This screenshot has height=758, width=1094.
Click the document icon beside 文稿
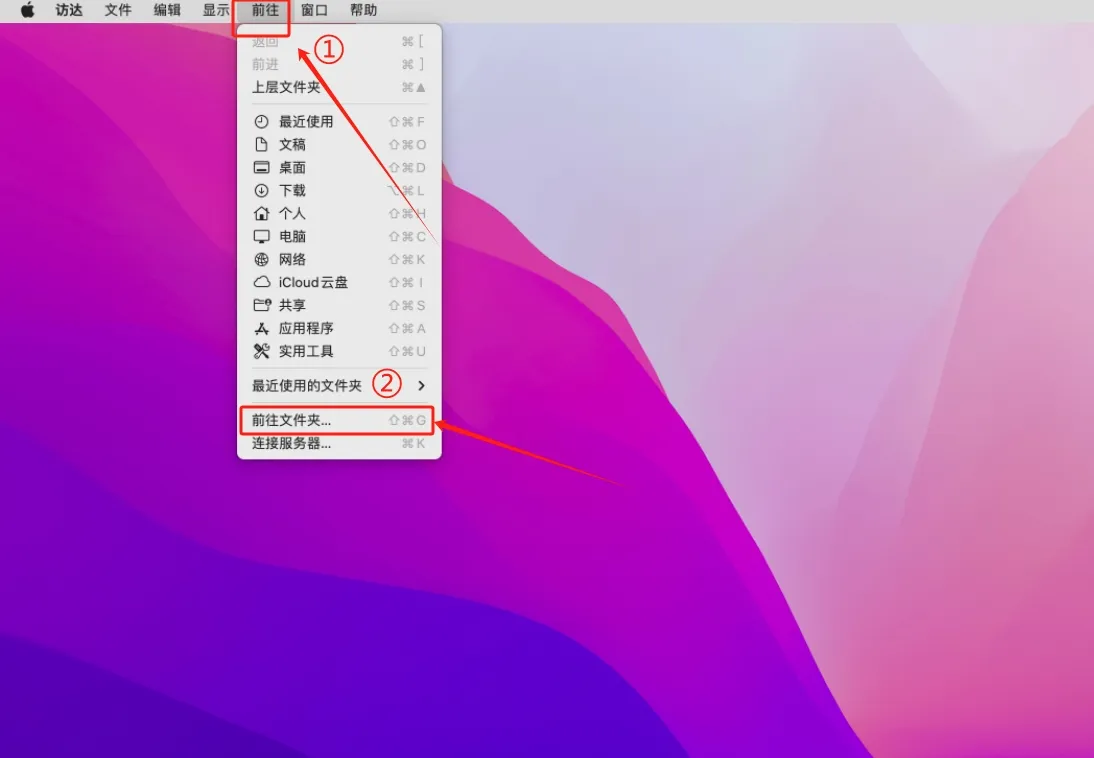262,145
